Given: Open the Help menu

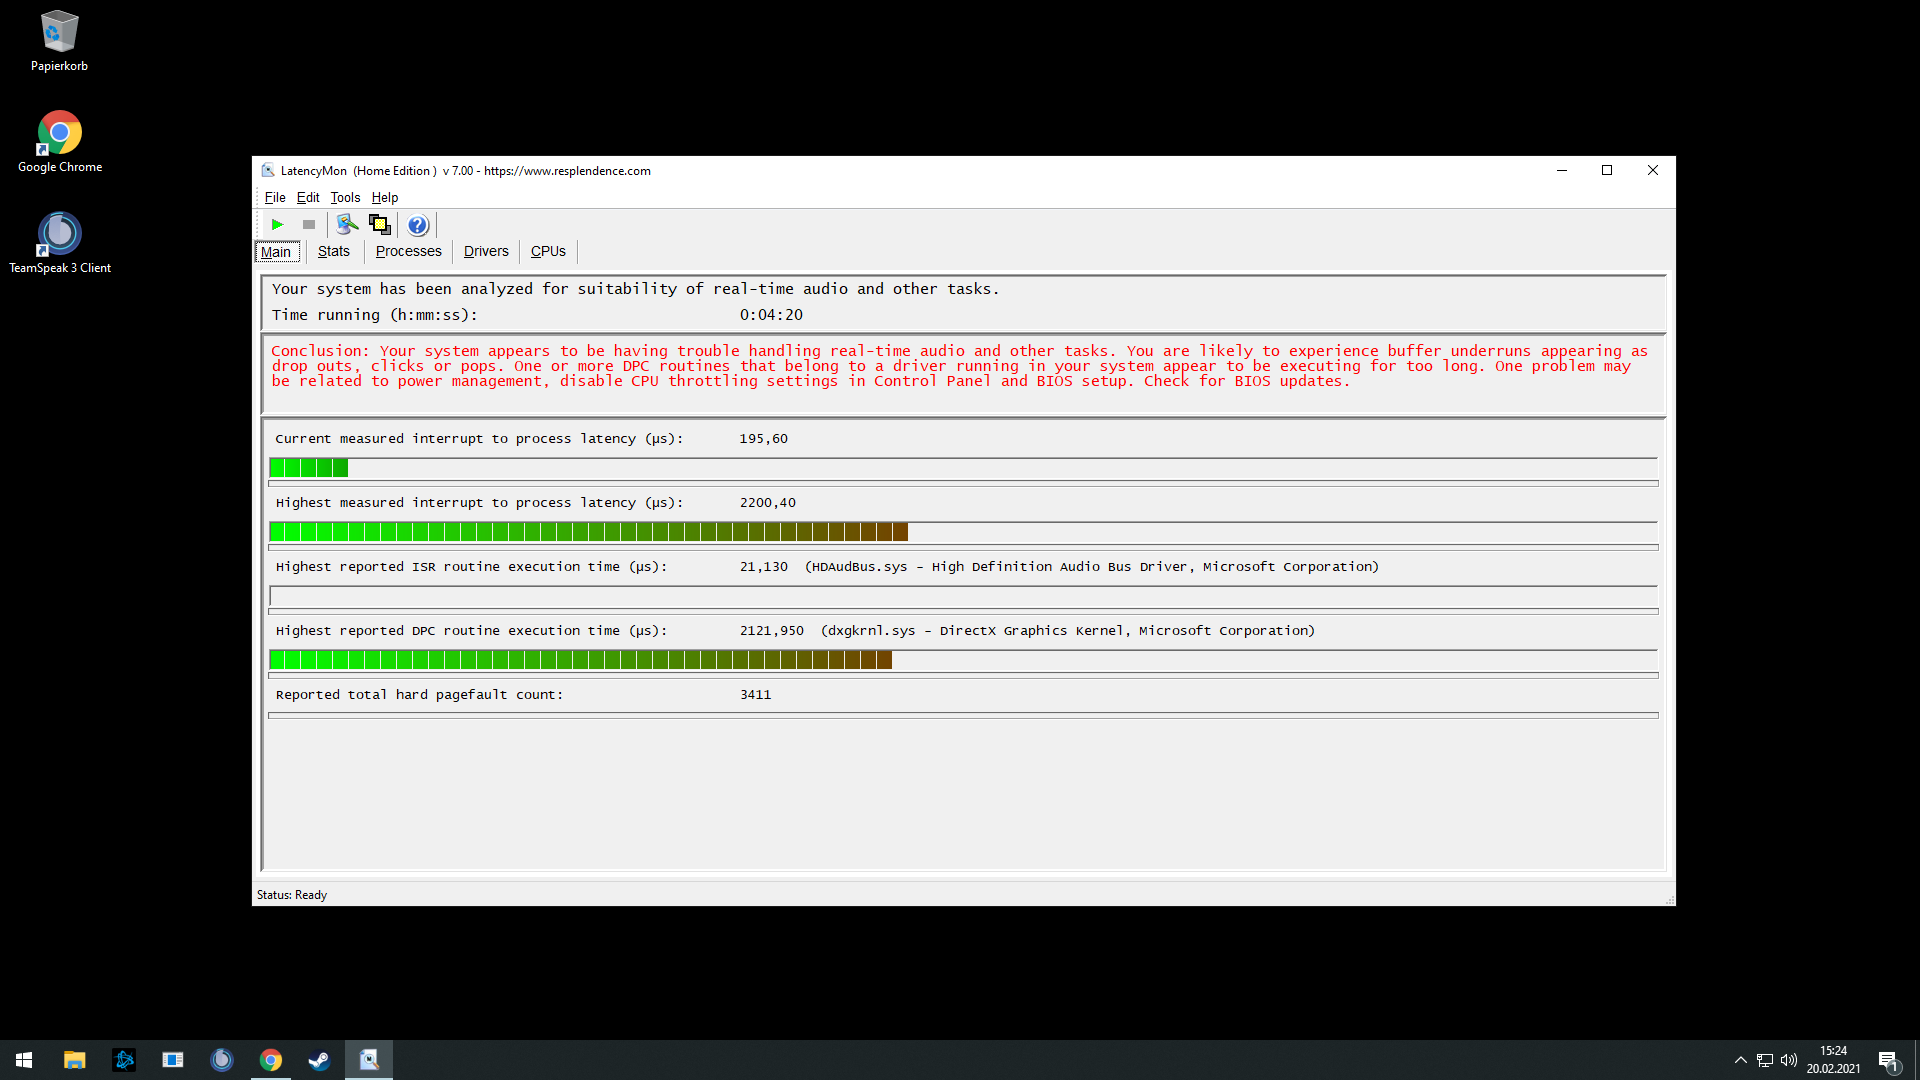Looking at the screenshot, I should (385, 197).
